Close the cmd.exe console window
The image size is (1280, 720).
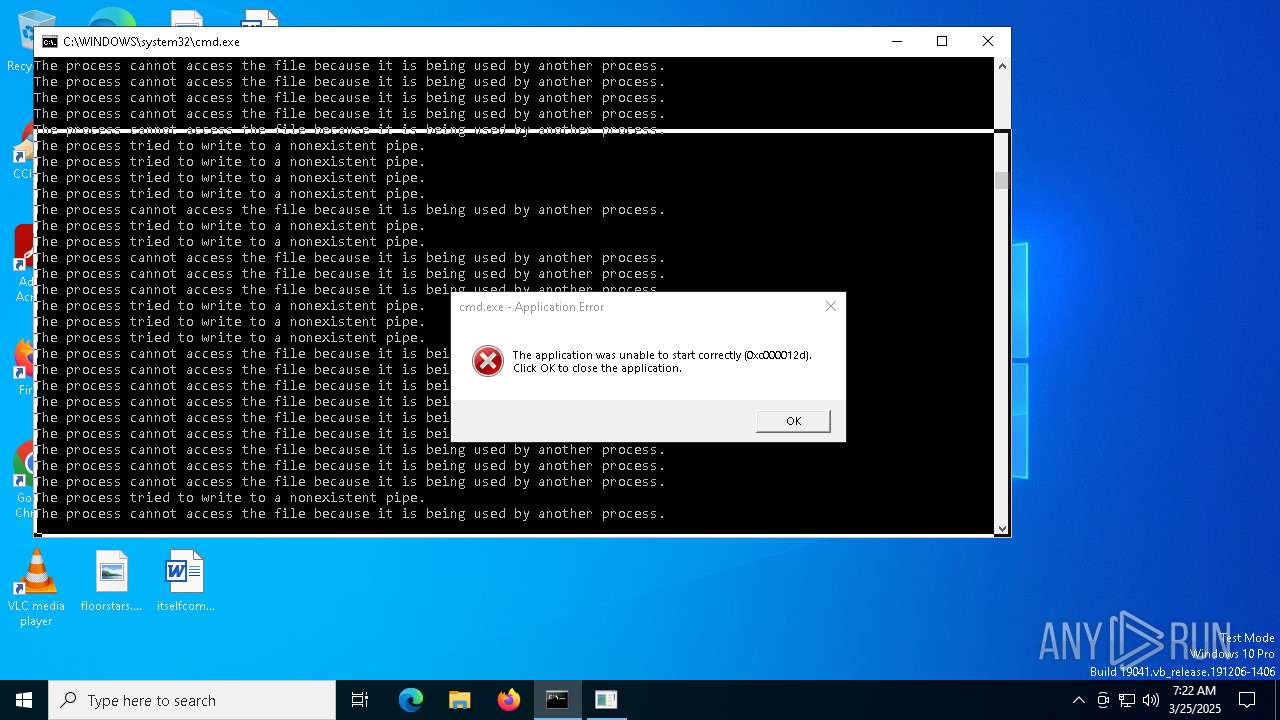988,41
